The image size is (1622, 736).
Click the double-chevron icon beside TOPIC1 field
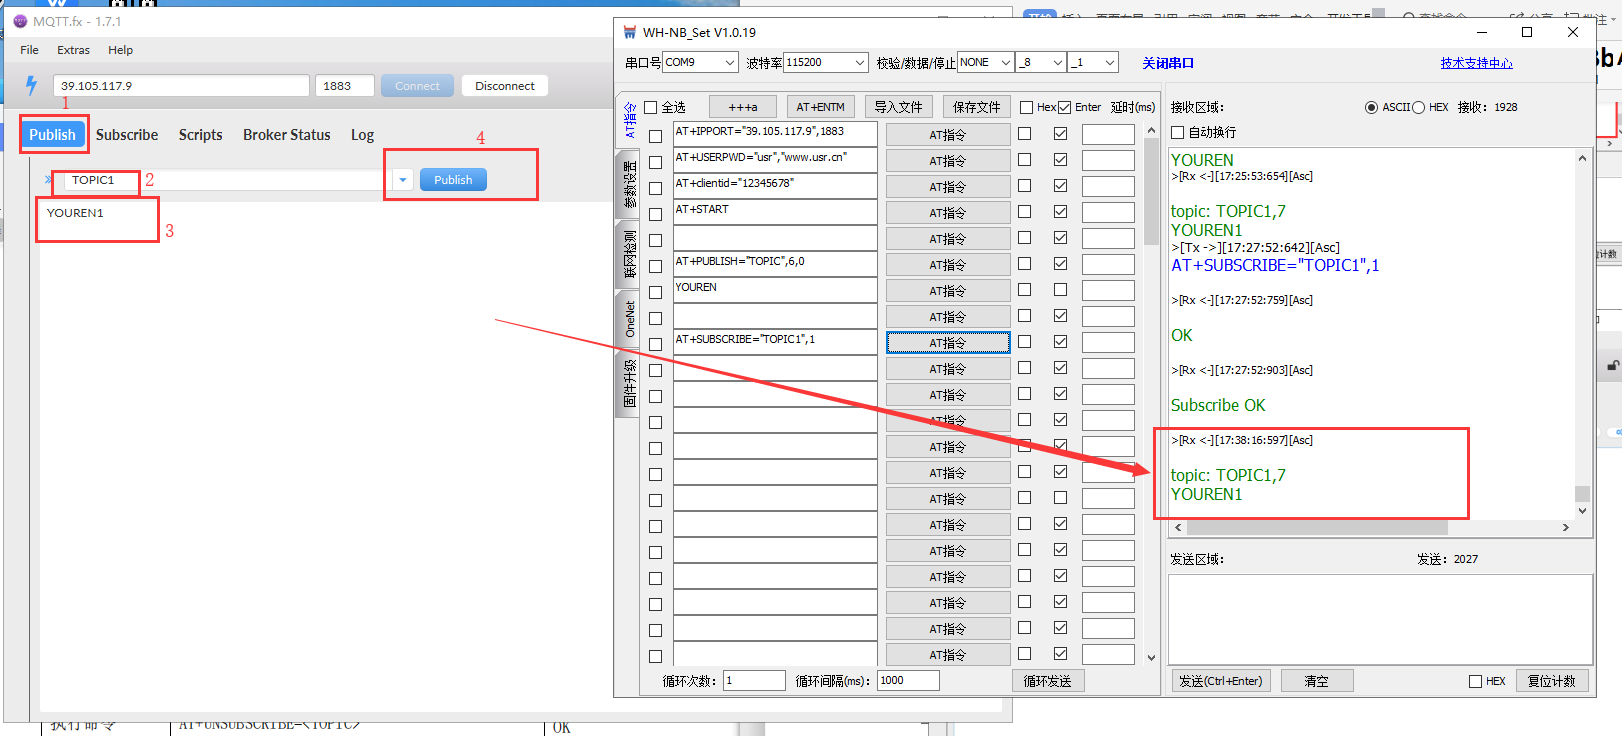coord(48,180)
